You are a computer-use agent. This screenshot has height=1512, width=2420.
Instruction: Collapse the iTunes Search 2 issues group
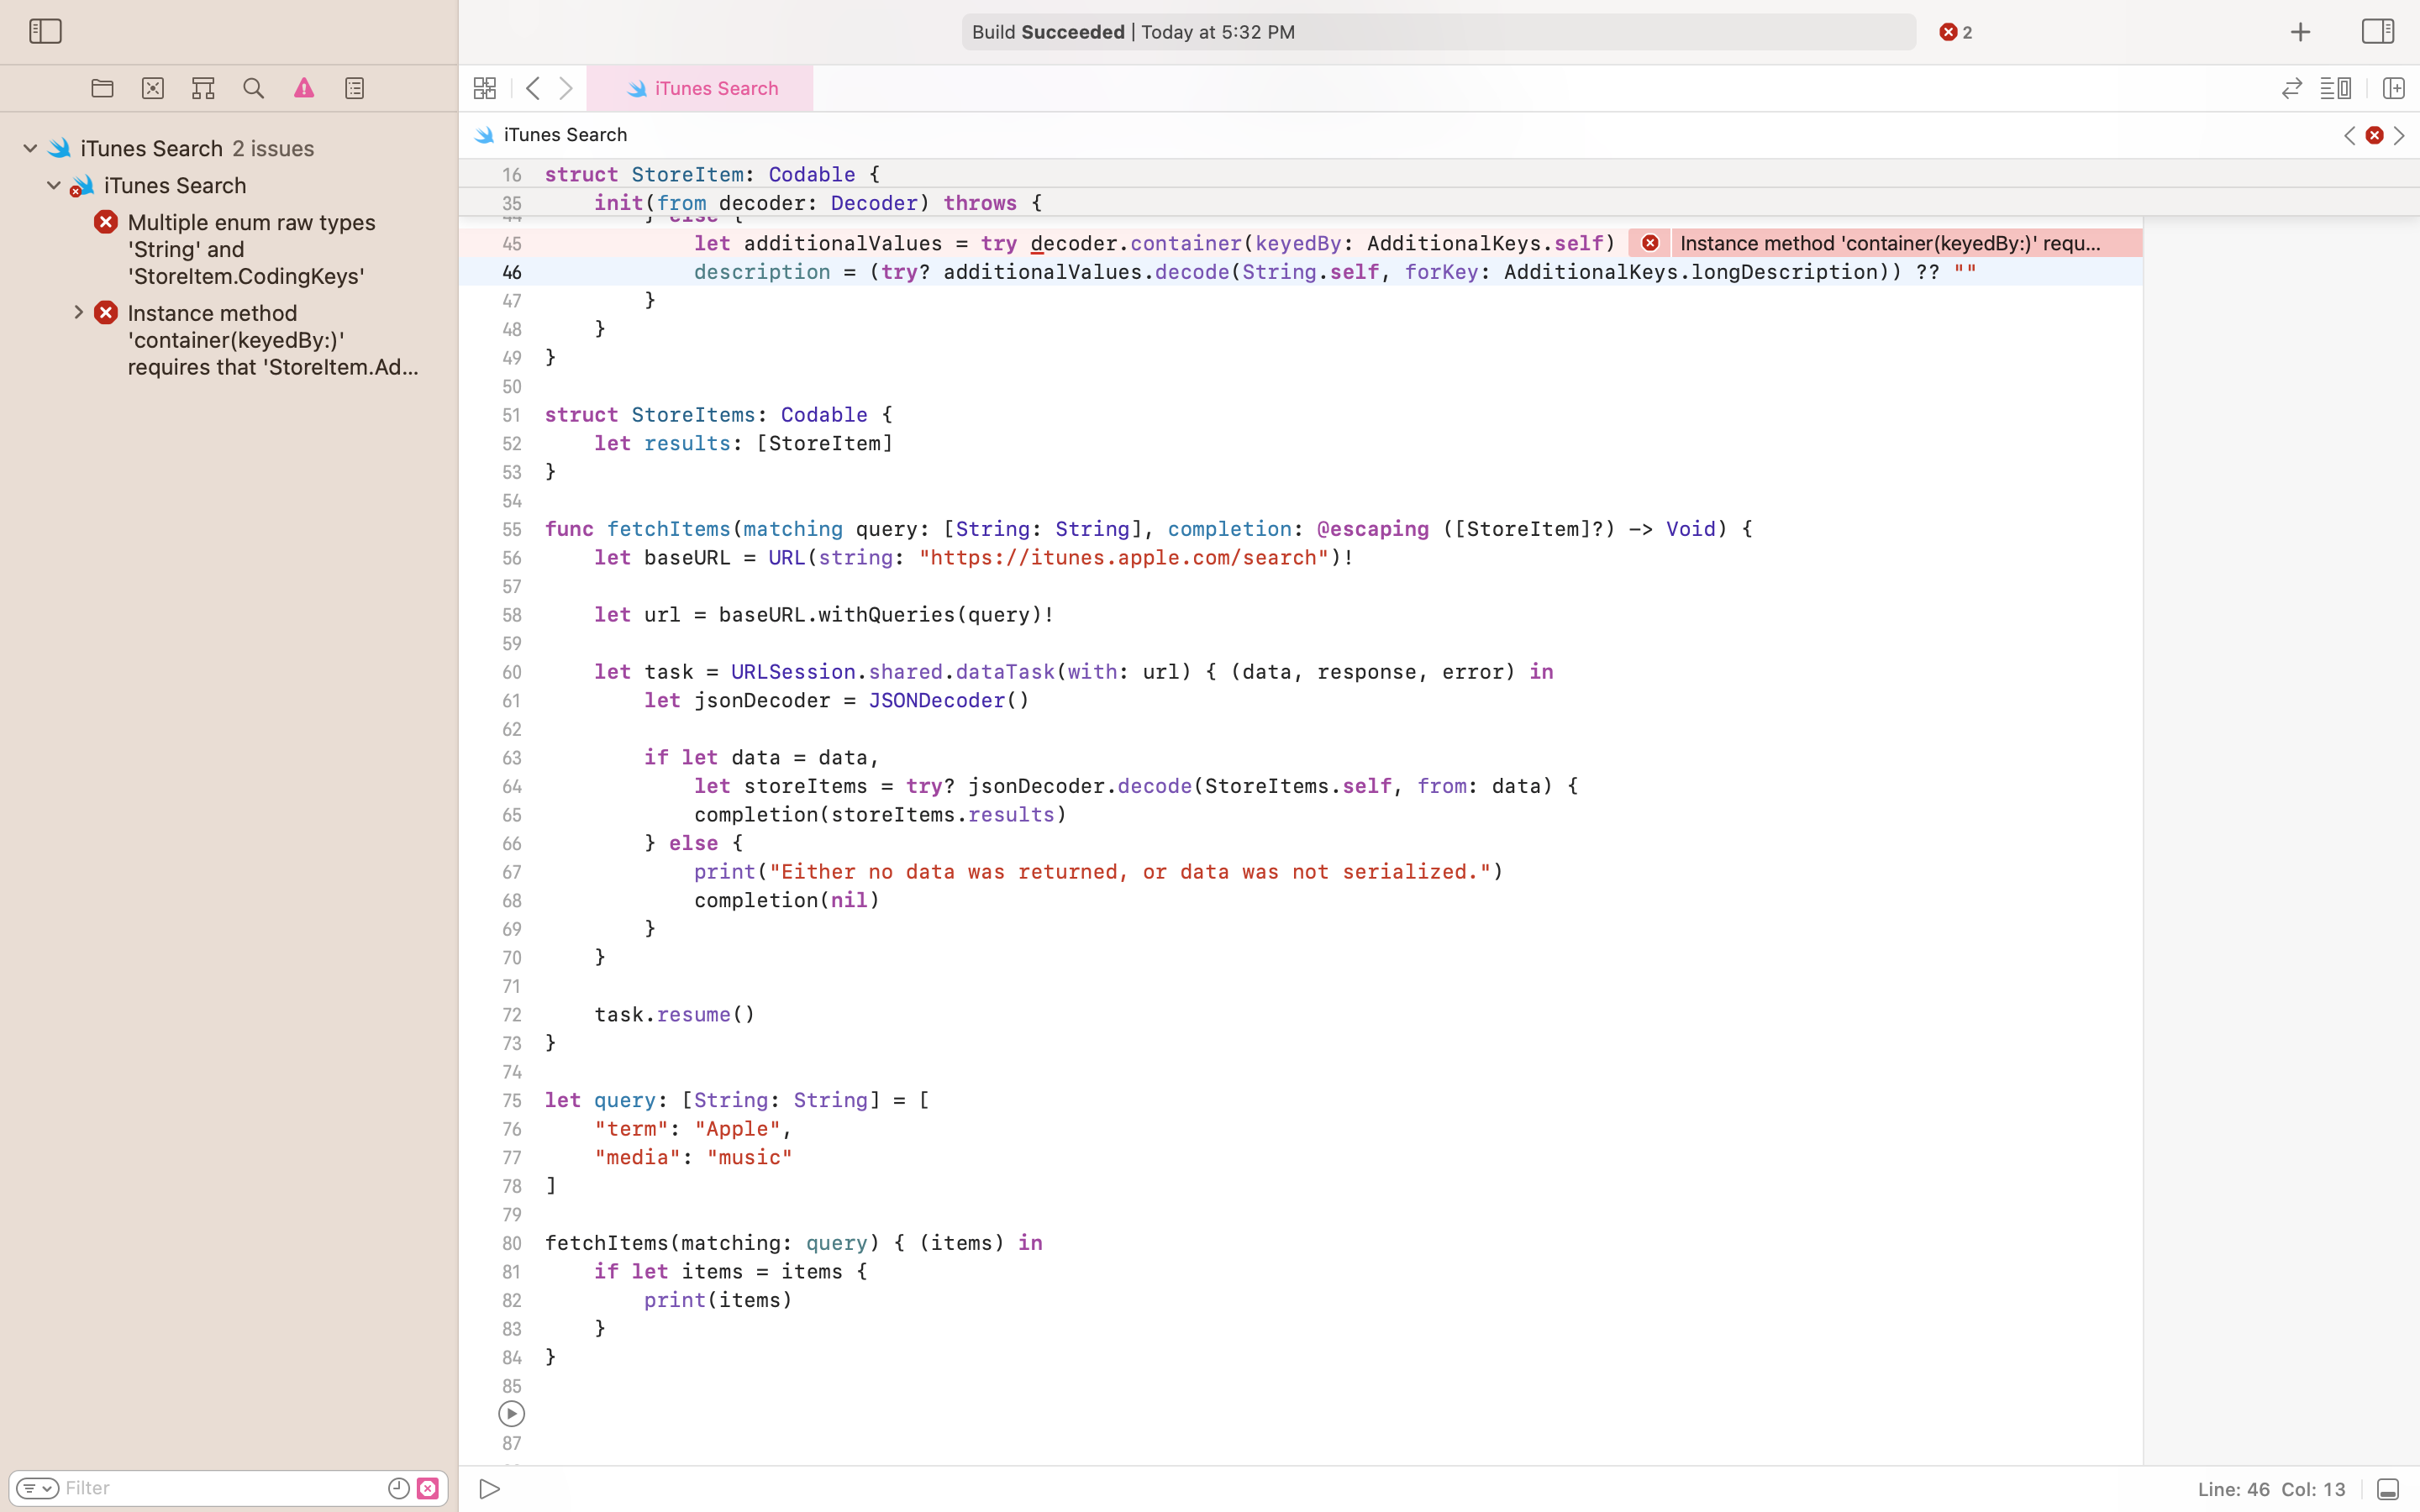click(x=30, y=148)
